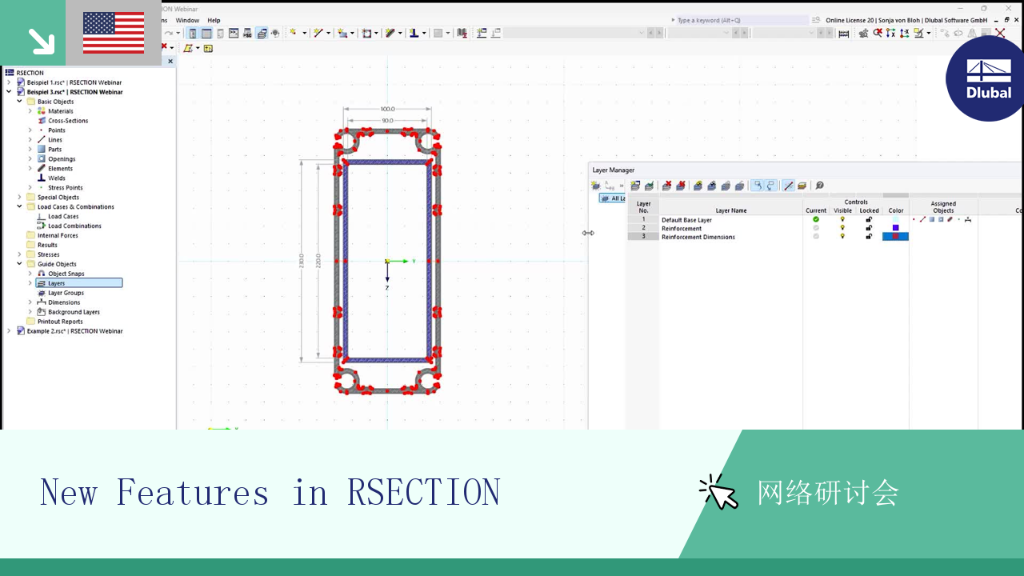Collapse the Basic Objects folder
This screenshot has width=1024, height=576.
pyautogui.click(x=20, y=101)
